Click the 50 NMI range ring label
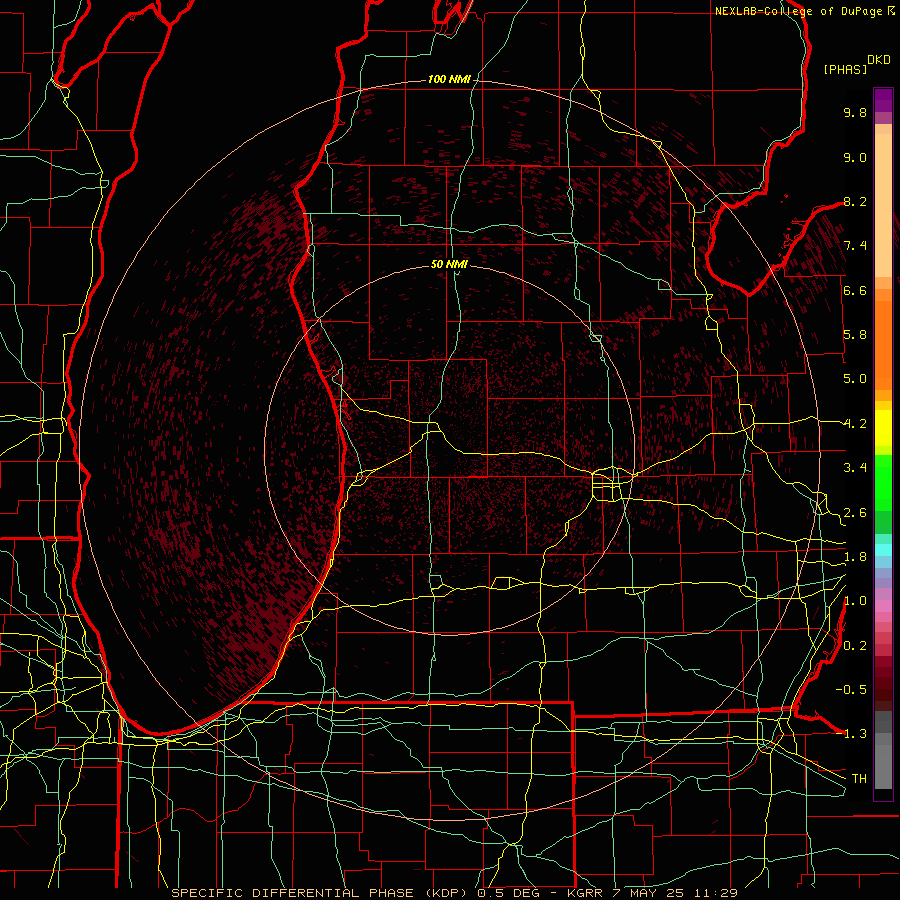900x900 pixels. [449, 264]
